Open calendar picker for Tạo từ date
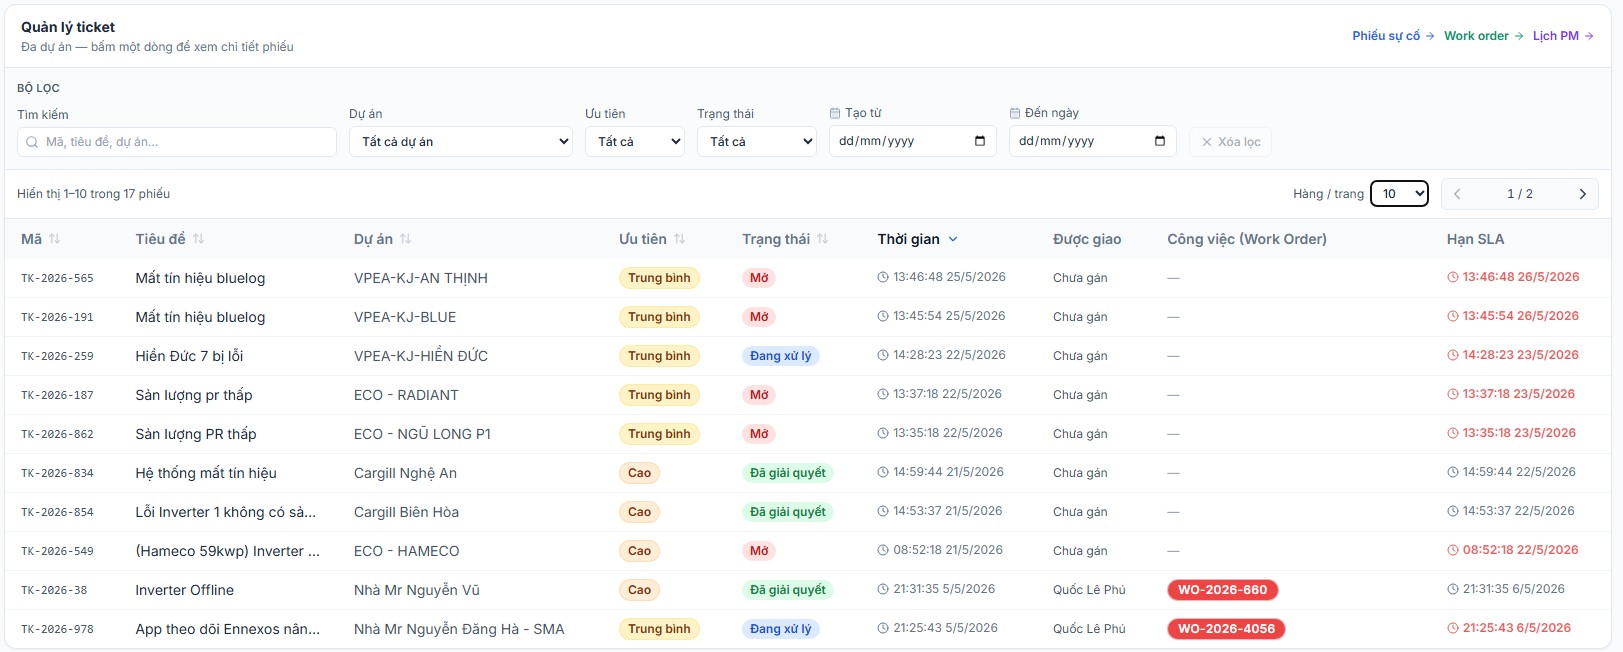Viewport: 1623px width, 652px height. (980, 141)
